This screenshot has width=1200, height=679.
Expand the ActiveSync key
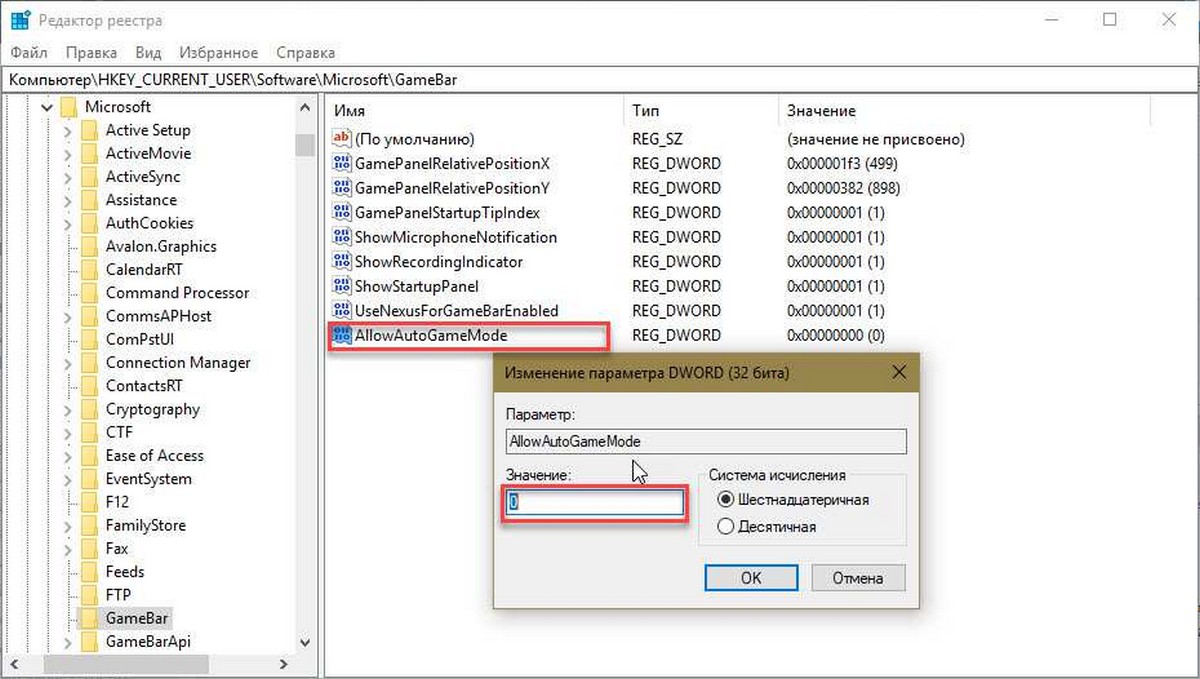coord(67,176)
